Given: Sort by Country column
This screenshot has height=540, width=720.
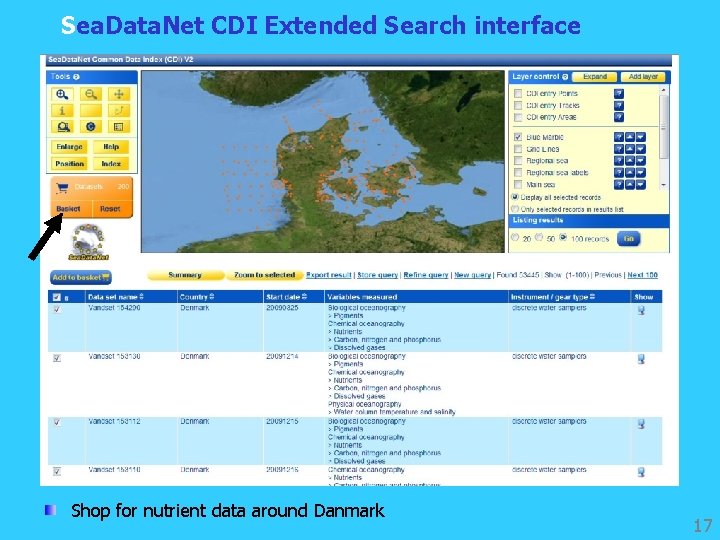Looking at the screenshot, I should [197, 297].
